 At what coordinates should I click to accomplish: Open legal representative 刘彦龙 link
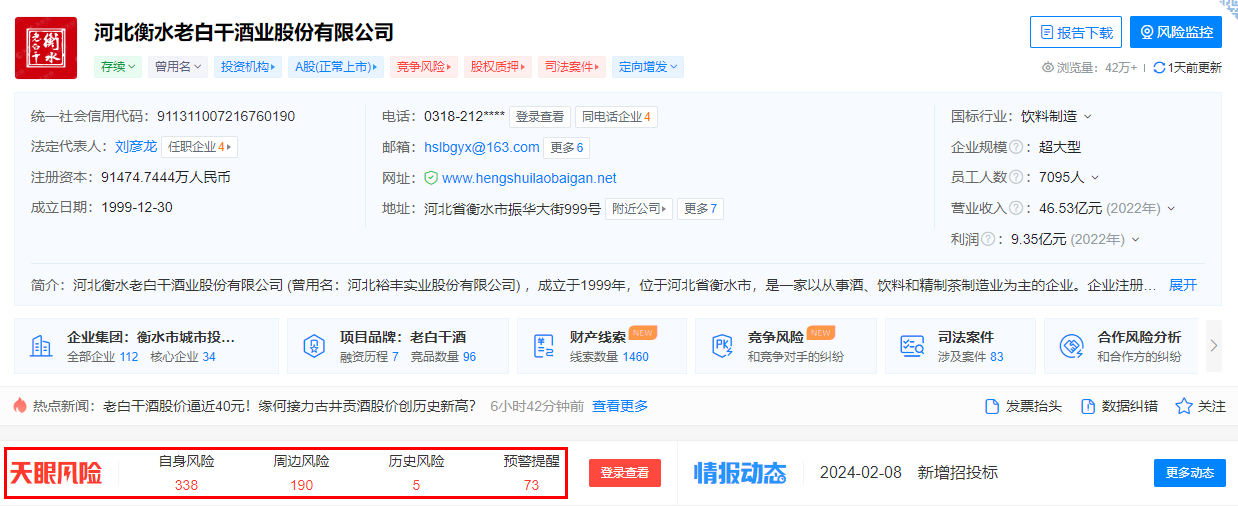[136, 146]
